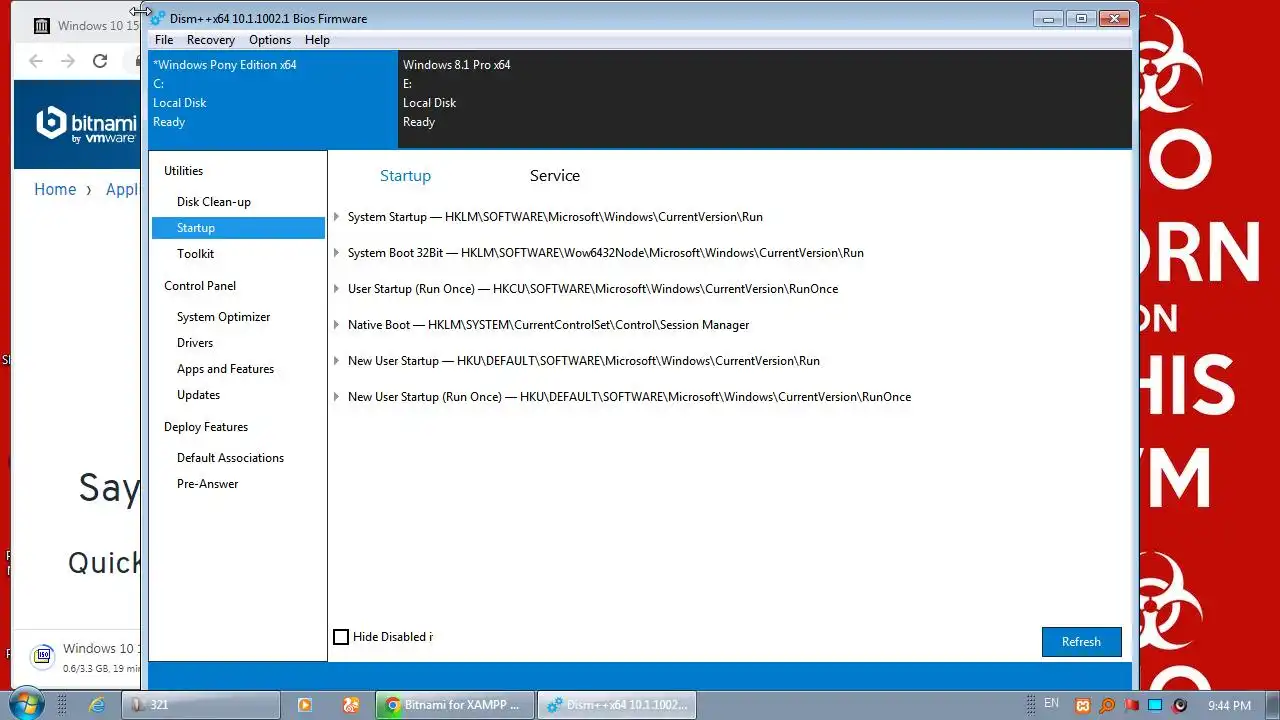The image size is (1280, 720).
Task: Open System Optimizer in the sidebar
Action: pyautogui.click(x=224, y=317)
